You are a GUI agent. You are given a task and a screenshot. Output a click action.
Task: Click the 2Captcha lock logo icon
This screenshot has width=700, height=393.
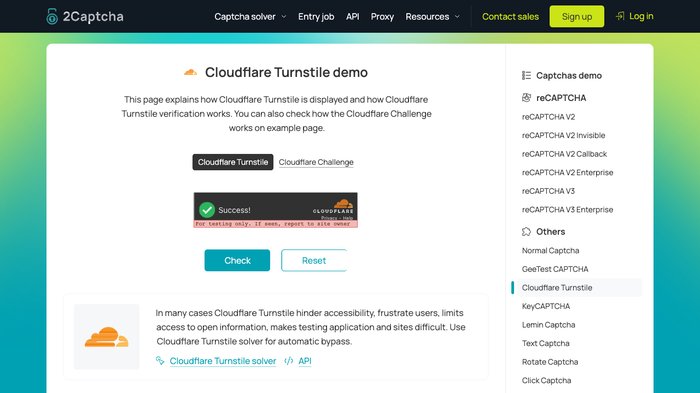(x=52, y=17)
